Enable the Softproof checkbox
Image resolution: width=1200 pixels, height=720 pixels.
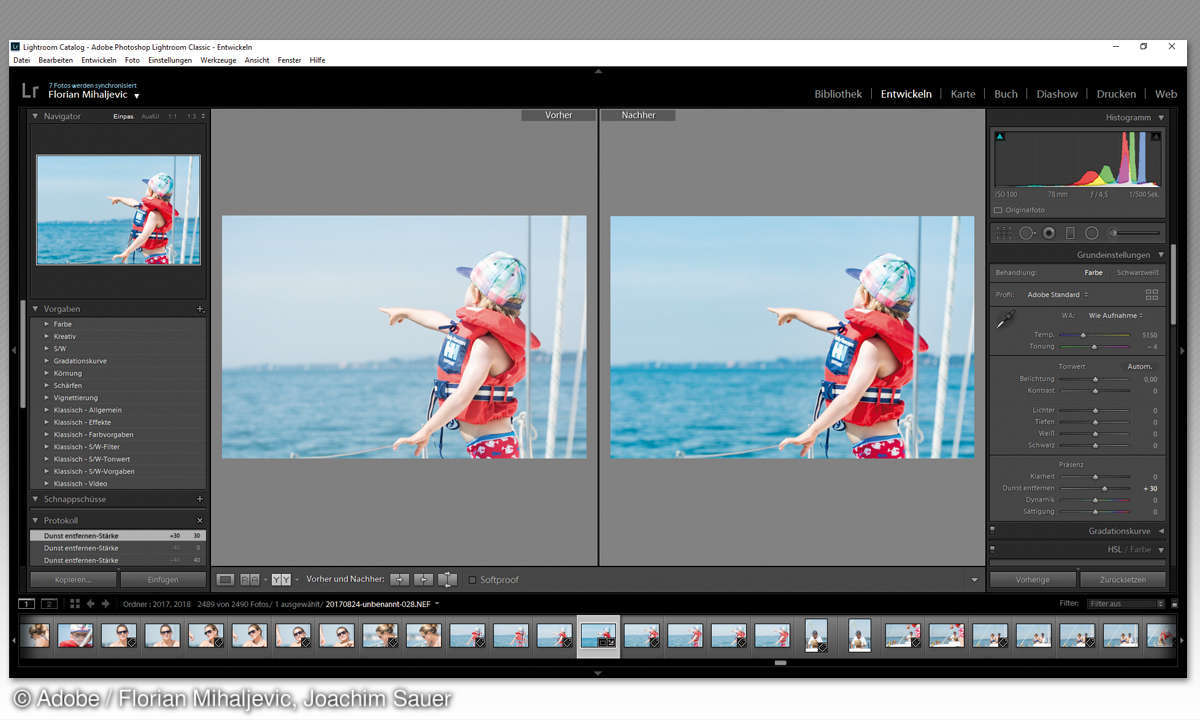tap(472, 580)
